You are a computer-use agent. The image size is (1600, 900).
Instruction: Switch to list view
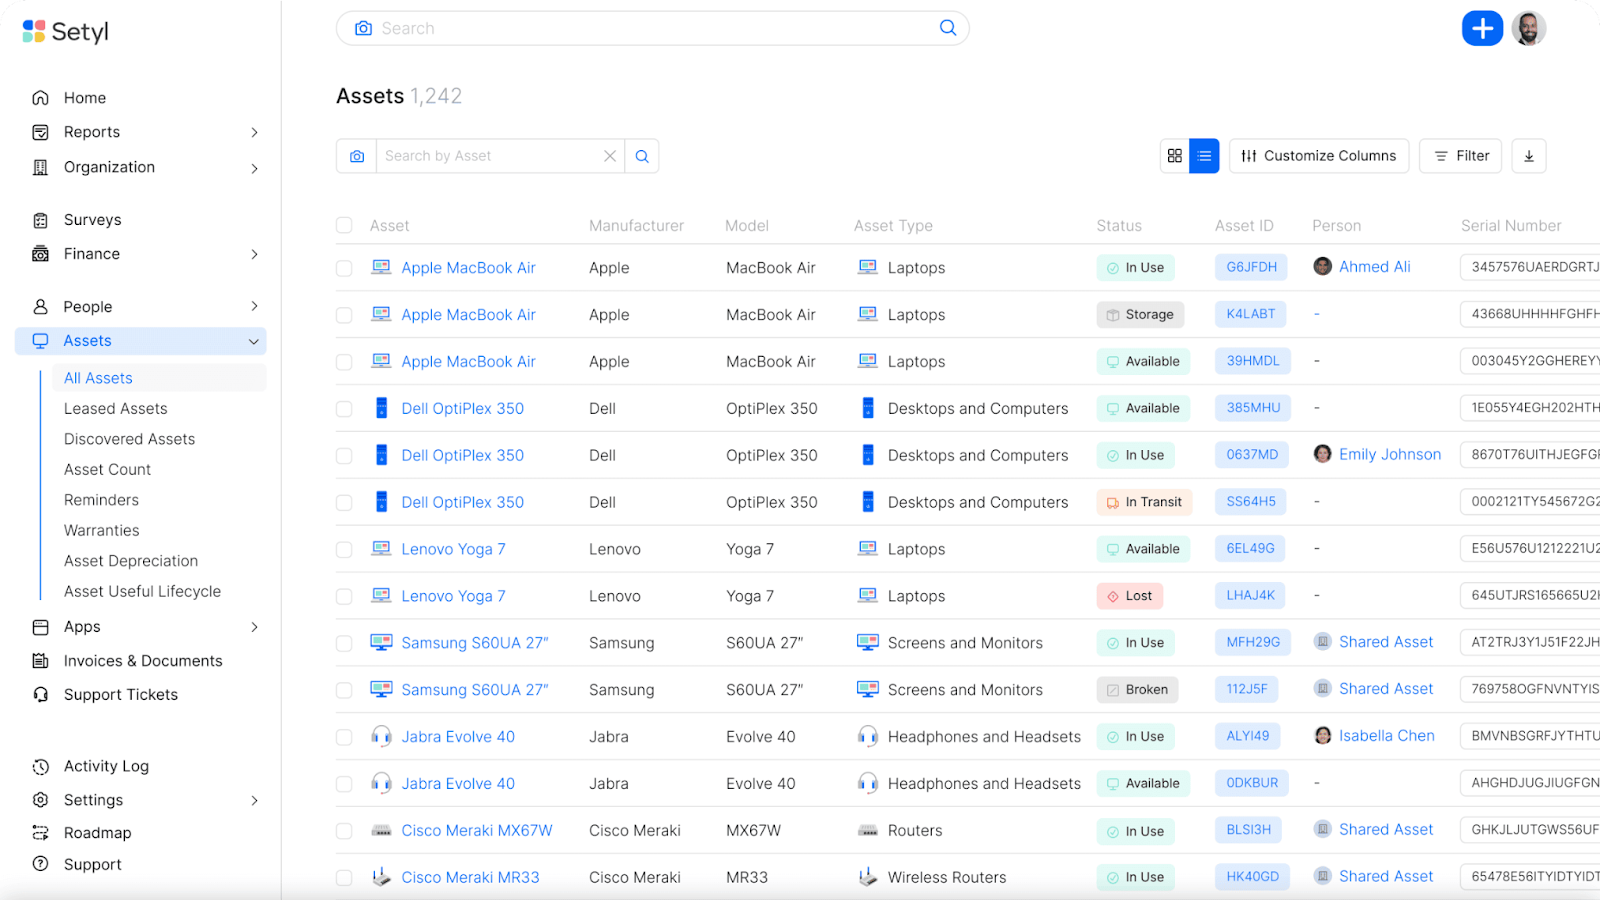click(1204, 156)
